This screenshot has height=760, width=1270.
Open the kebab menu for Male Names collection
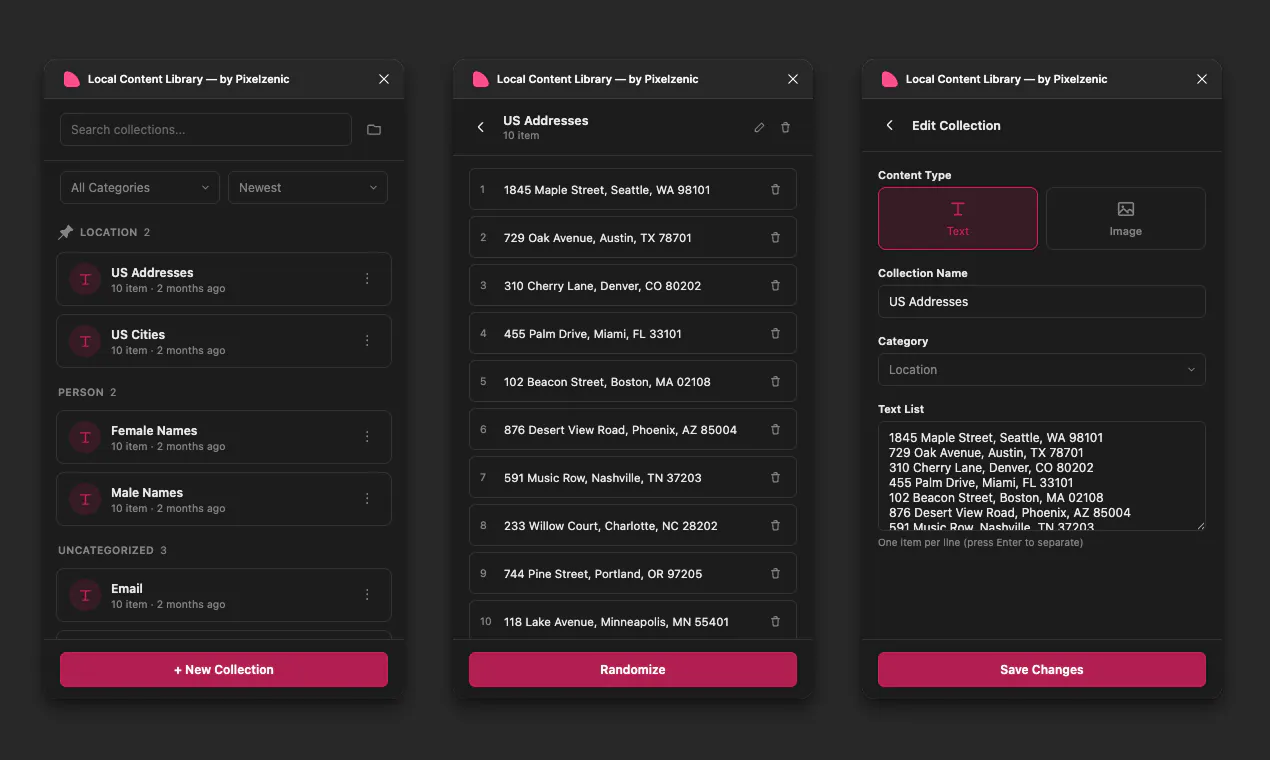[367, 499]
